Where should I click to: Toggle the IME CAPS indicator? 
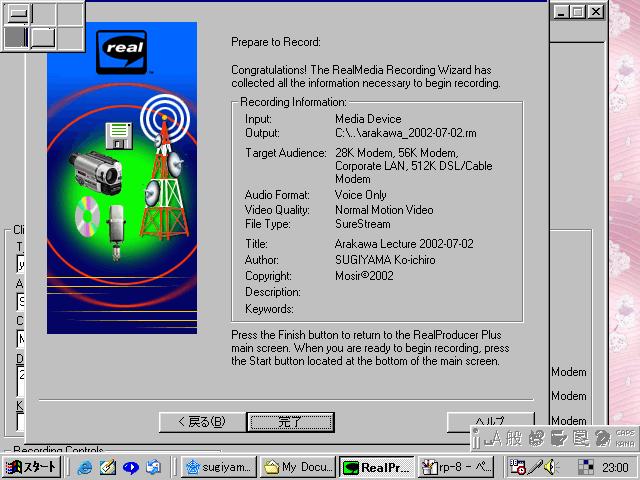(x=624, y=433)
